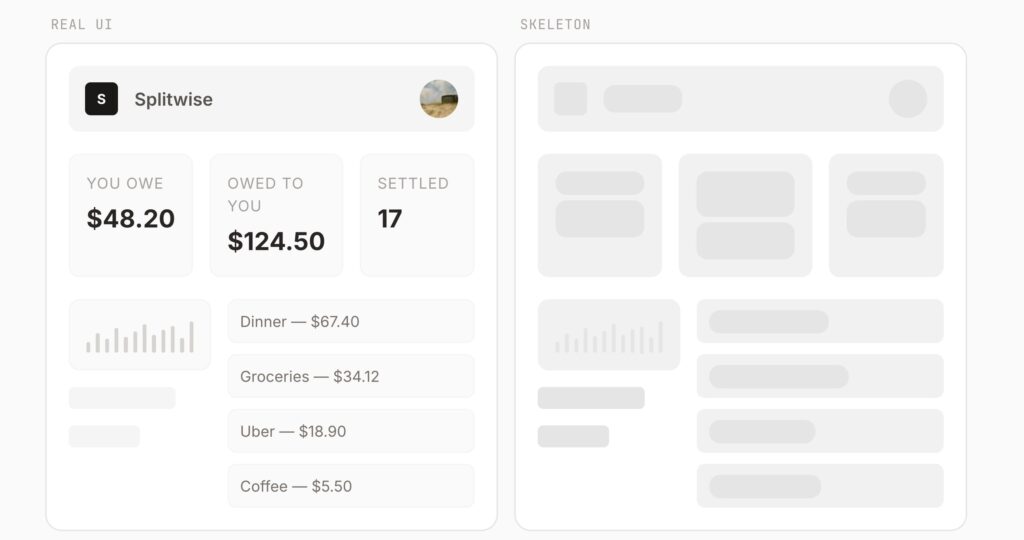Click the third skeleton stat card
Screen dimensions: 1024x540
[886, 215]
